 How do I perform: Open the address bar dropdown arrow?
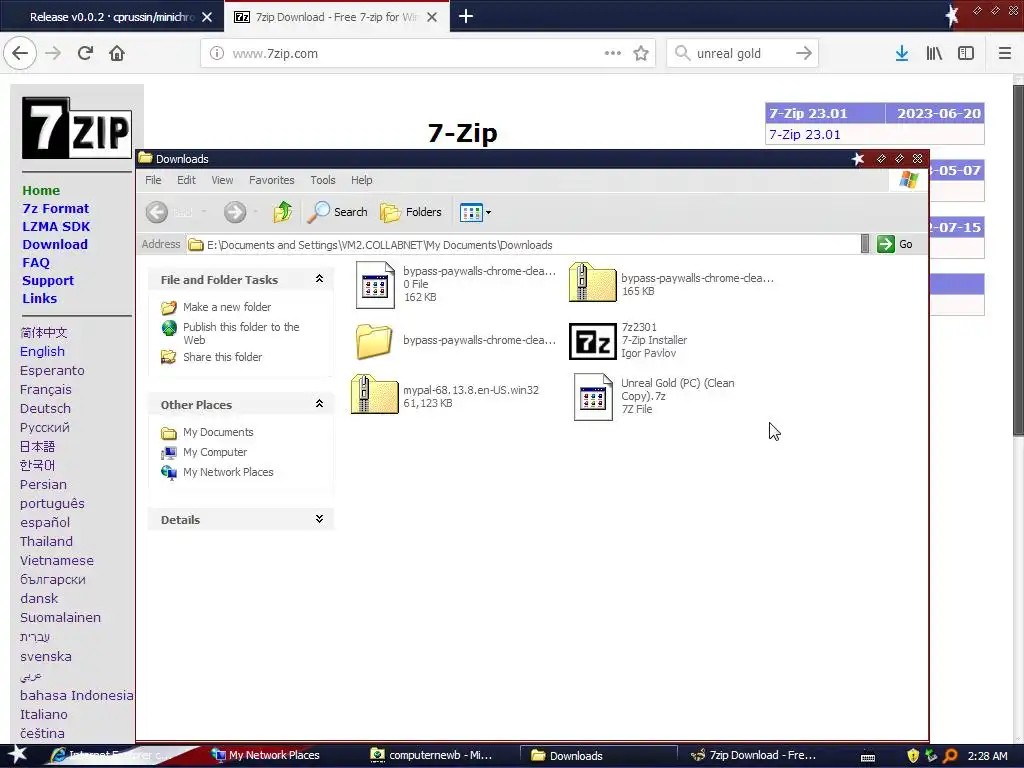[x=865, y=244]
